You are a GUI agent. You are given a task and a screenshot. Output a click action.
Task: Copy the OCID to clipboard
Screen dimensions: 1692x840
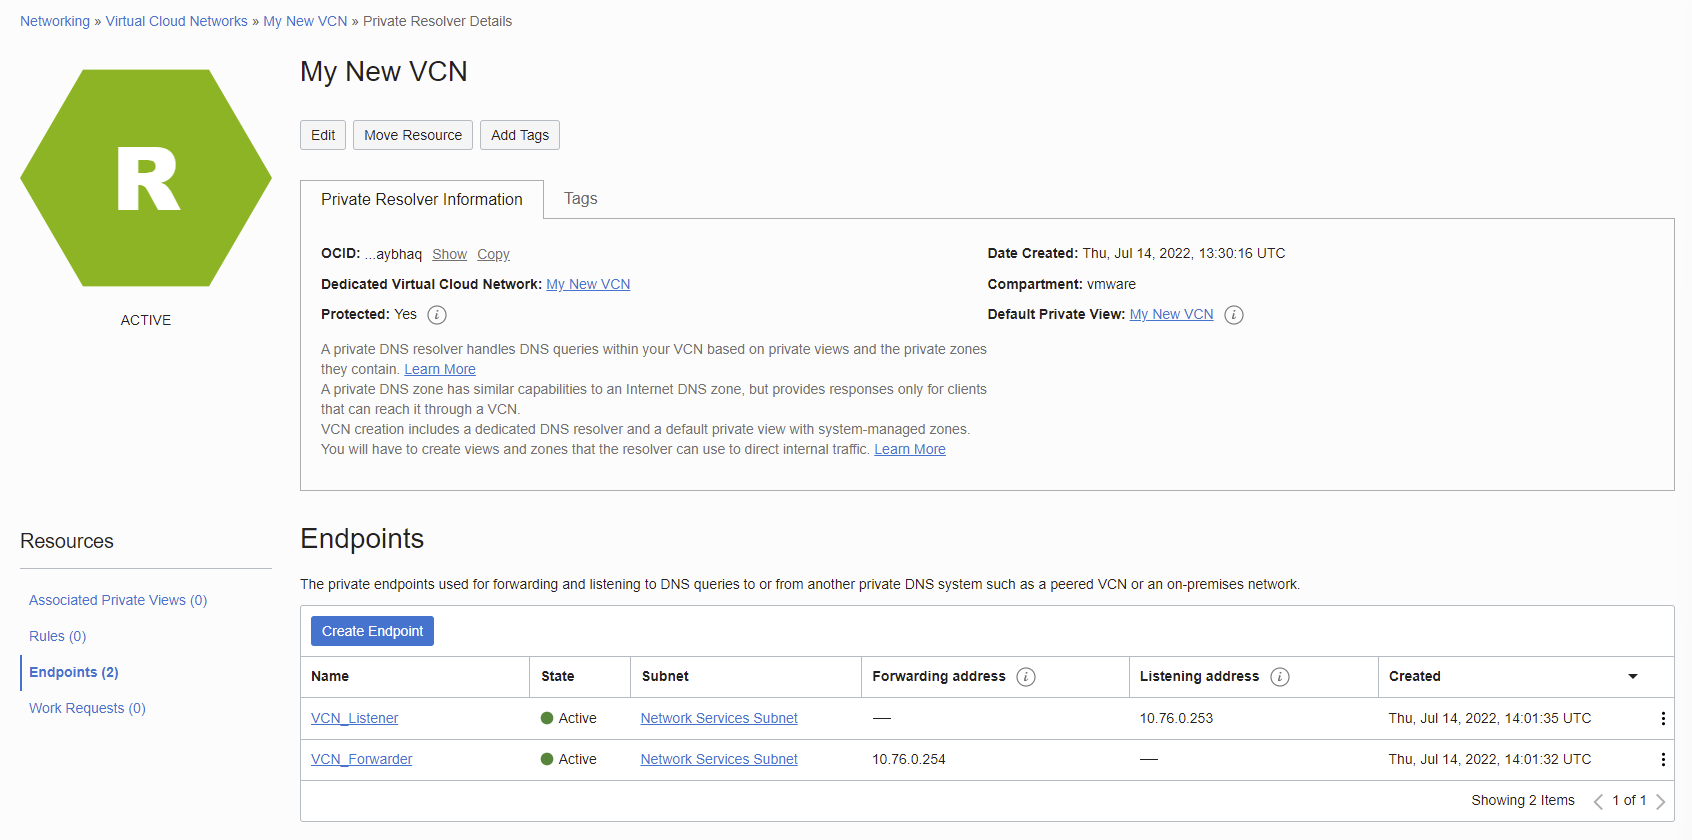tap(493, 255)
